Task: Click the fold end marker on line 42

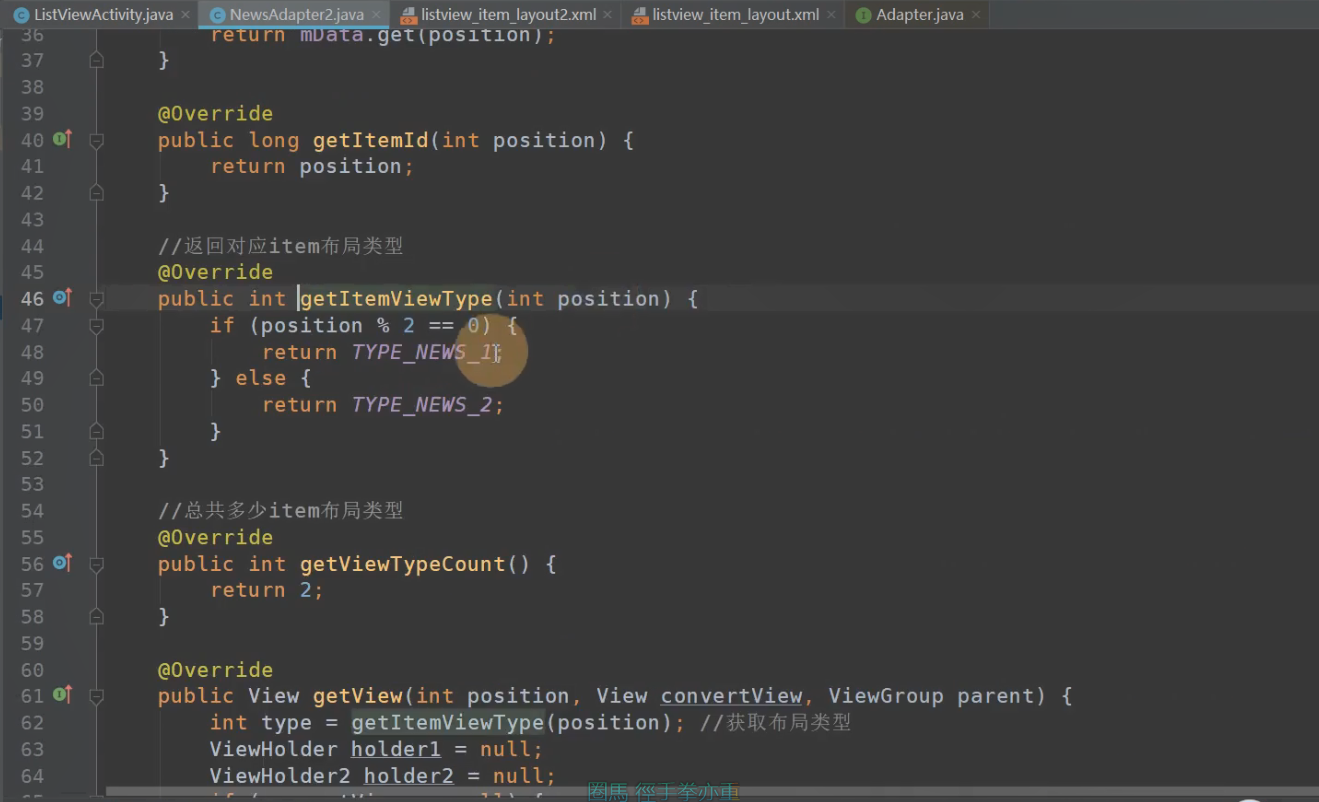Action: click(x=96, y=192)
